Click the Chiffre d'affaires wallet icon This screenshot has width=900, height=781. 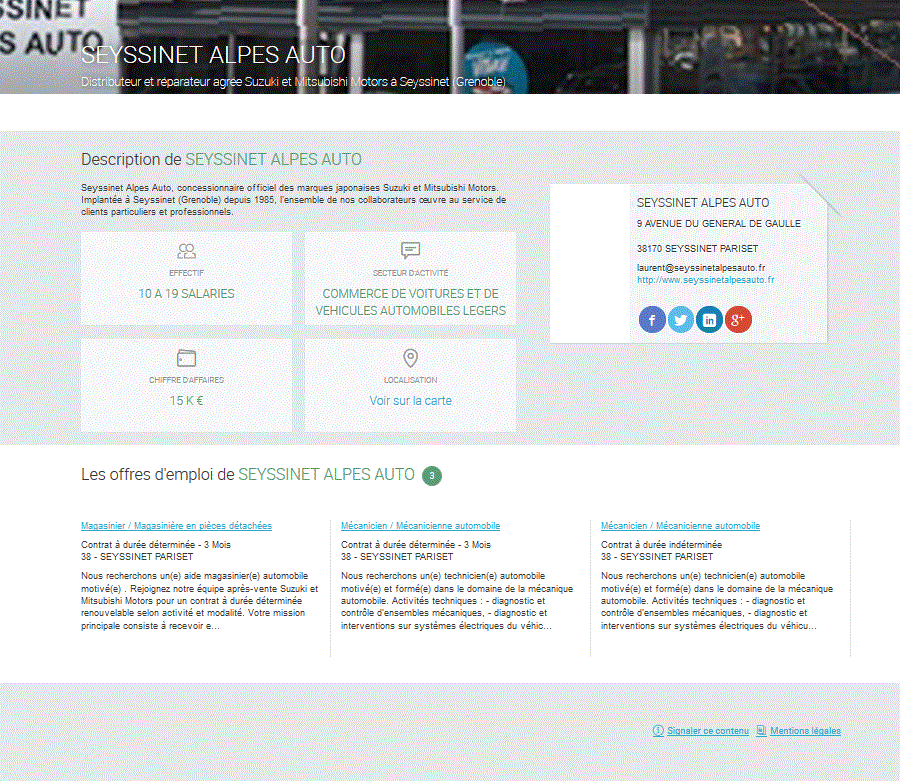(x=187, y=358)
